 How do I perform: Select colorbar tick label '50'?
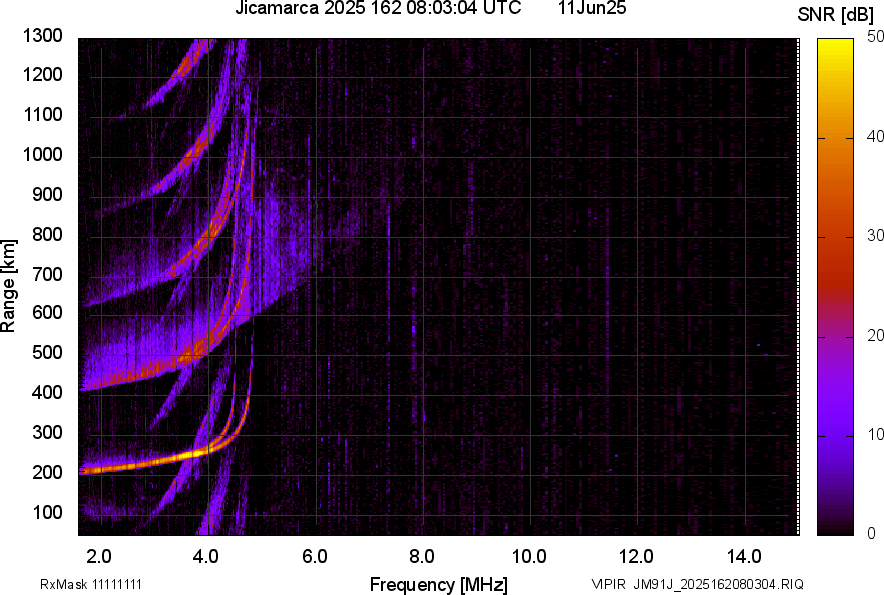[875, 37]
